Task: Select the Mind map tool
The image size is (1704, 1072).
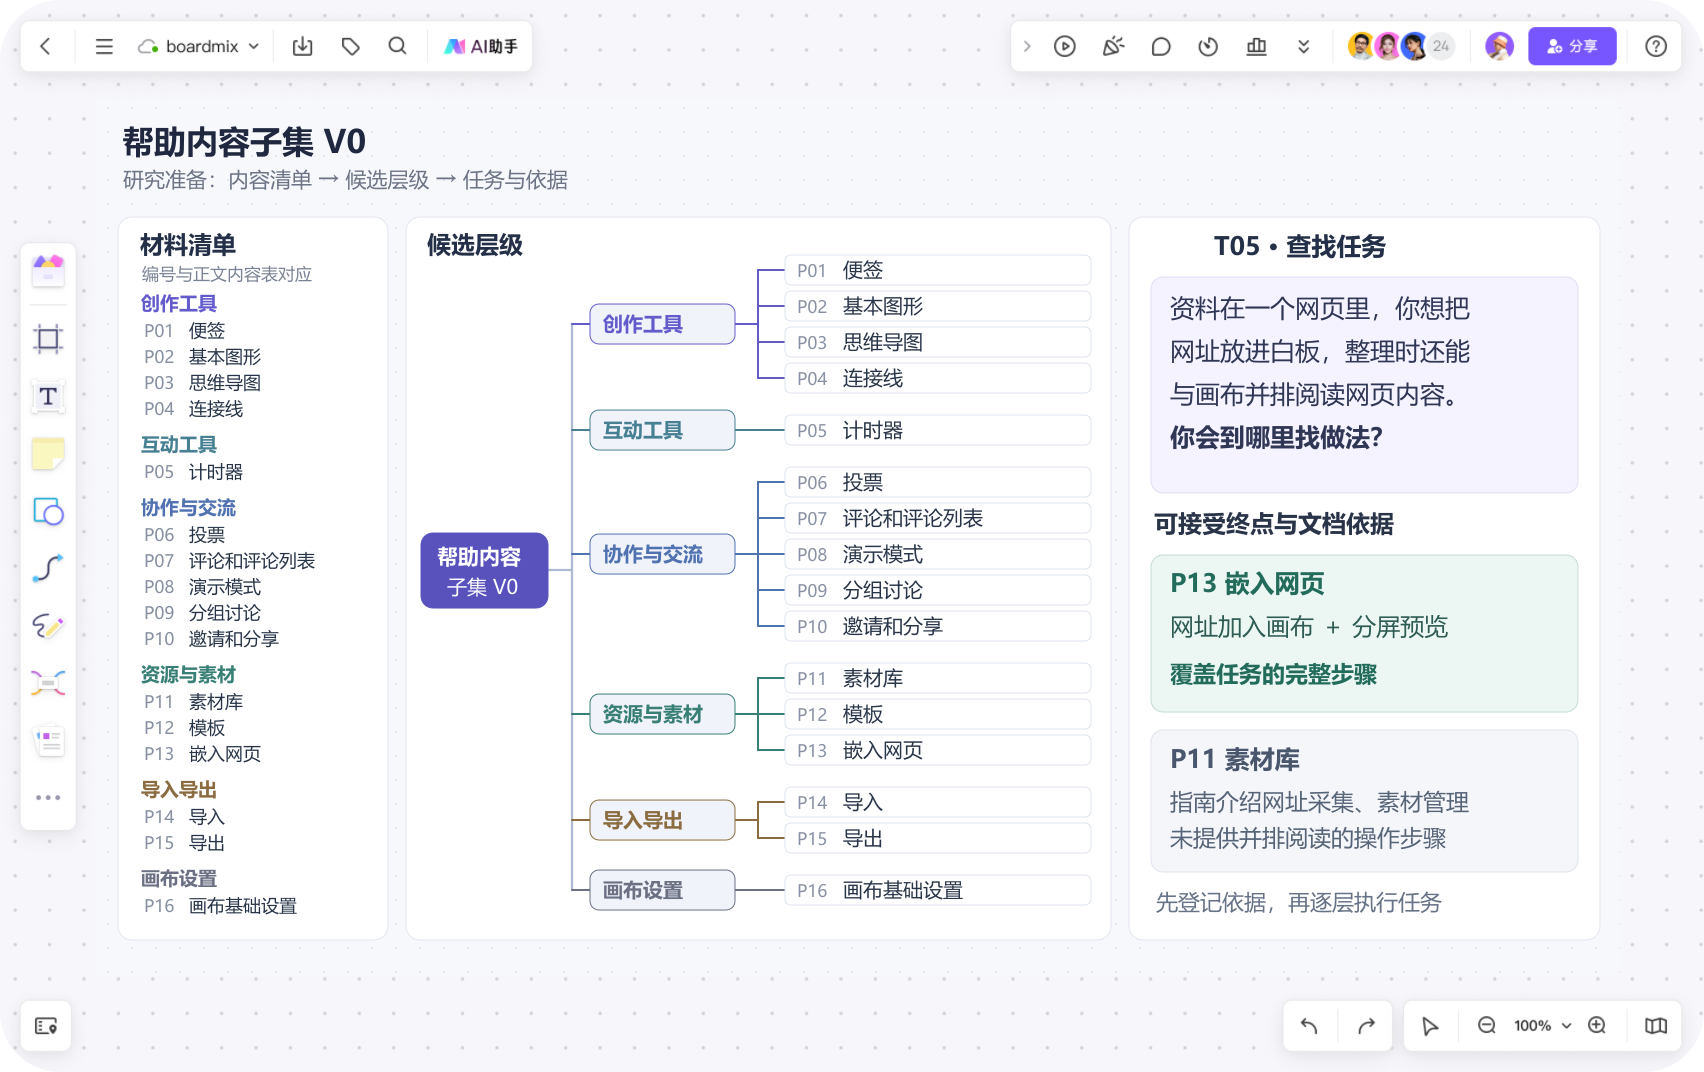Action: coord(48,683)
